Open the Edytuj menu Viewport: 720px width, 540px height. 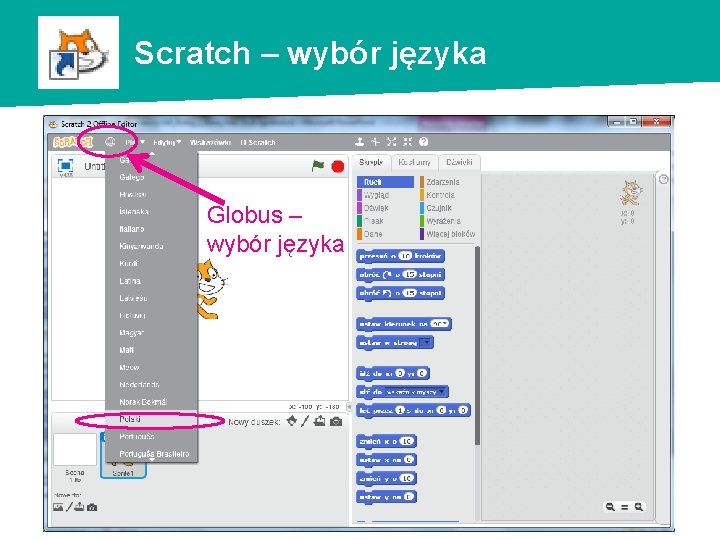point(167,142)
